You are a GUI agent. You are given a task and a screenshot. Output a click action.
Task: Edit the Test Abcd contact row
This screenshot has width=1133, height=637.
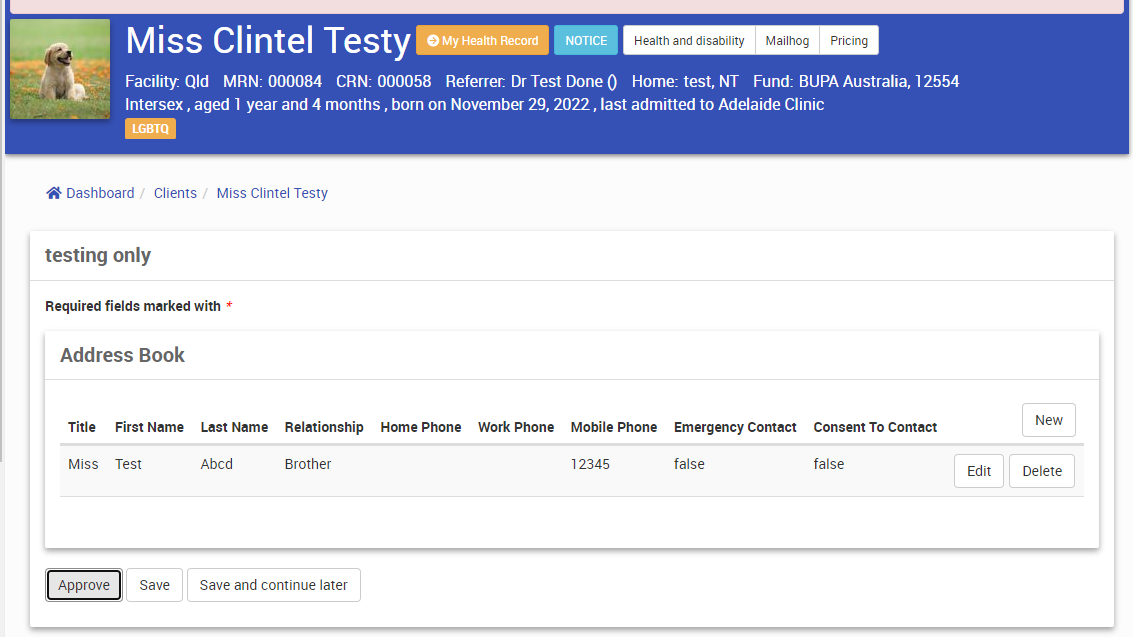tap(979, 471)
